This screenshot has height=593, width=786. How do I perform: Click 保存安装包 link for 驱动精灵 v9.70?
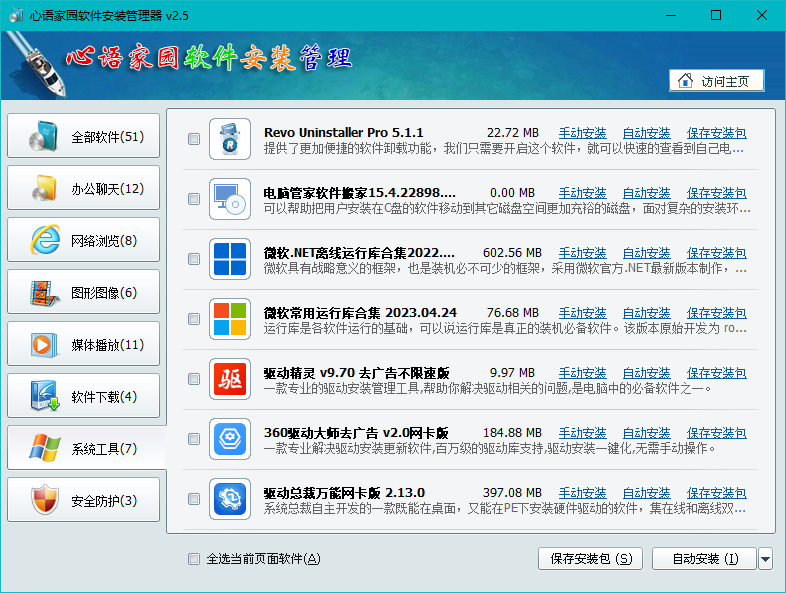[x=716, y=373]
